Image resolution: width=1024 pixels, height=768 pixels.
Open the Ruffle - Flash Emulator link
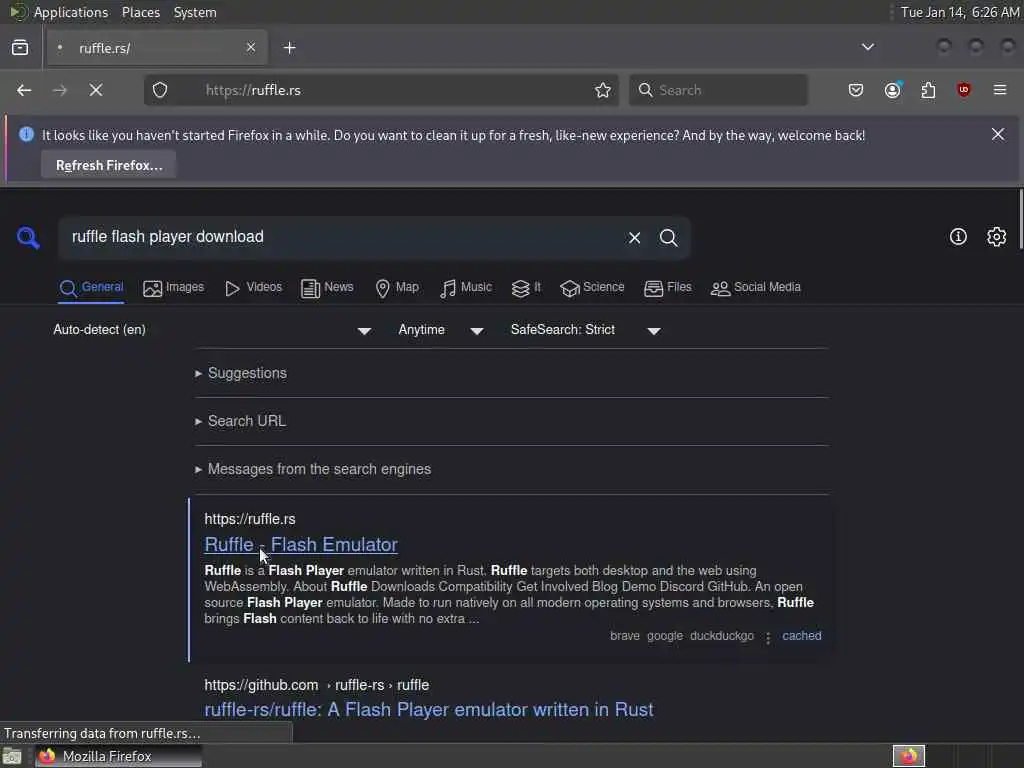pos(301,544)
